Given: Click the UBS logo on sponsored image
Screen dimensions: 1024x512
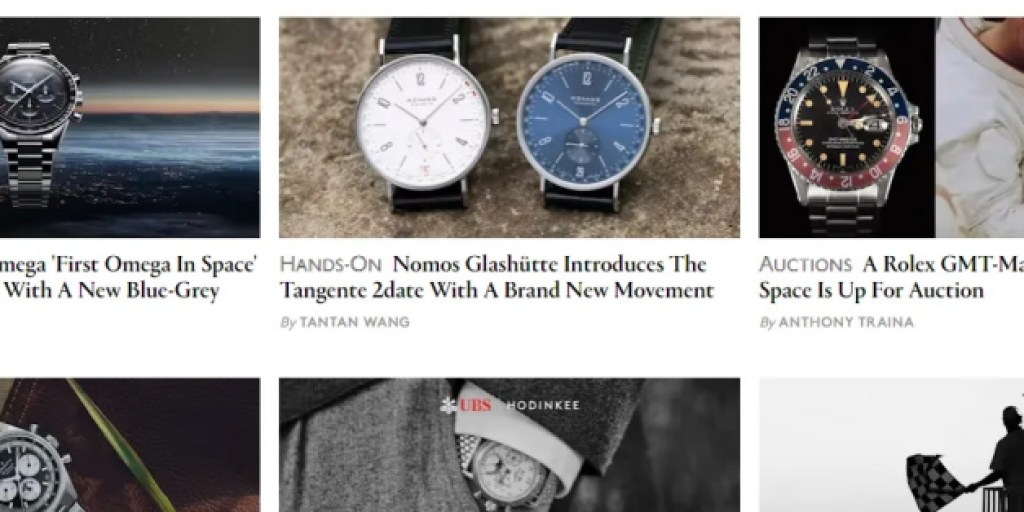Looking at the screenshot, I should (466, 405).
